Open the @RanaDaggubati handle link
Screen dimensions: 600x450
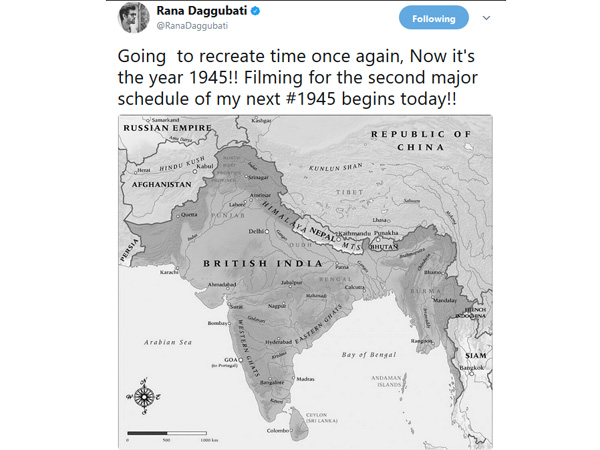[x=192, y=26]
